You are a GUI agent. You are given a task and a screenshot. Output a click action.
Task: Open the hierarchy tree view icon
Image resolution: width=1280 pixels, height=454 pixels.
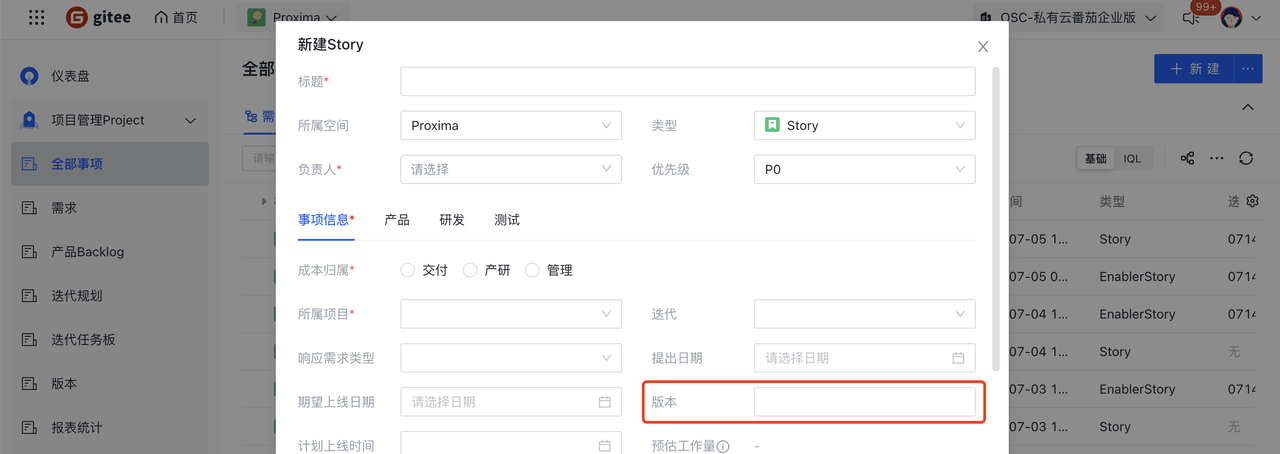click(1188, 158)
